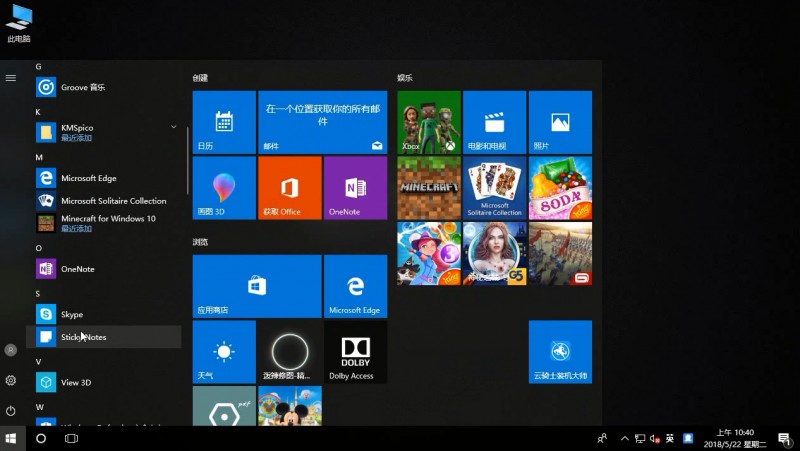Screen dimensions: 800x451
Task: Show hidden system tray icons
Action: (624, 438)
